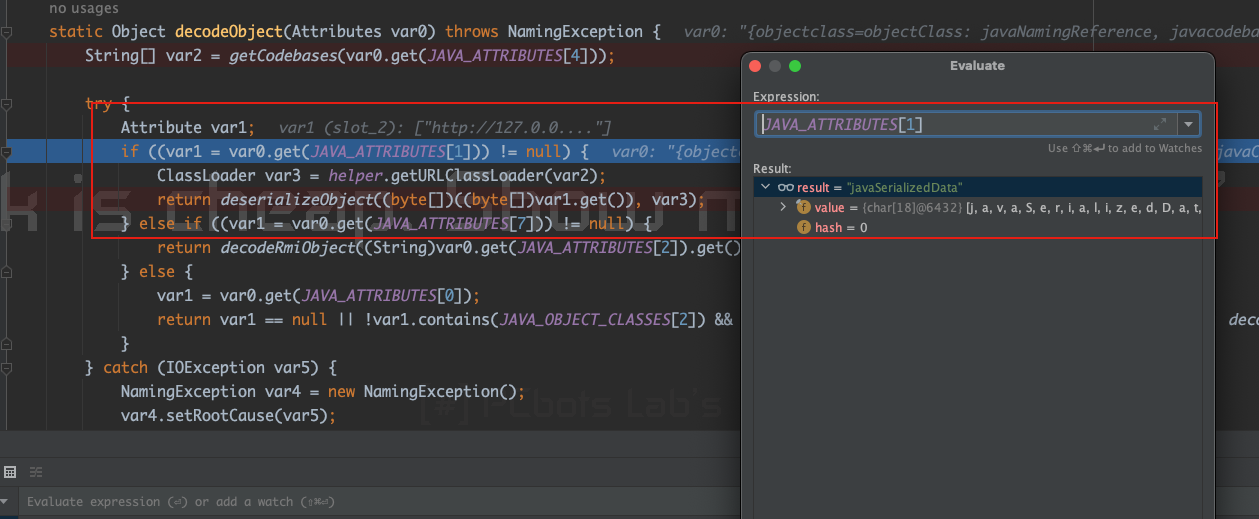Collapse the "} else {" block fold marker
1259x519 pixels.
[7, 272]
